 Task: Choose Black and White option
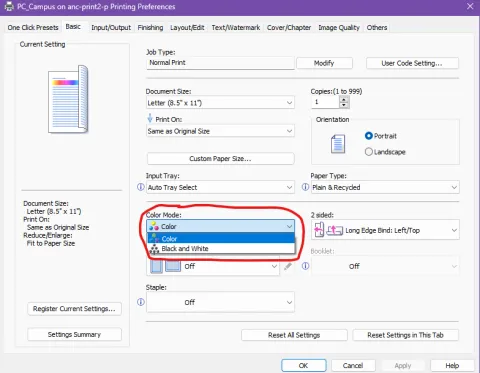221,249
